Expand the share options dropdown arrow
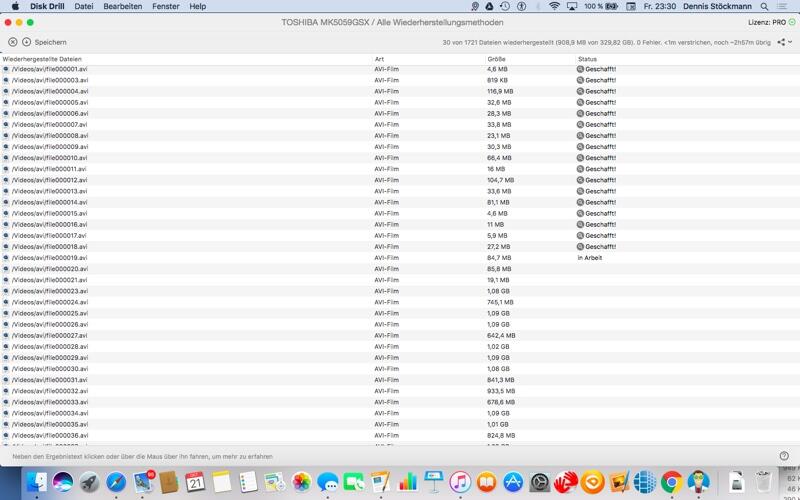This screenshot has height=500, width=800. click(790, 42)
